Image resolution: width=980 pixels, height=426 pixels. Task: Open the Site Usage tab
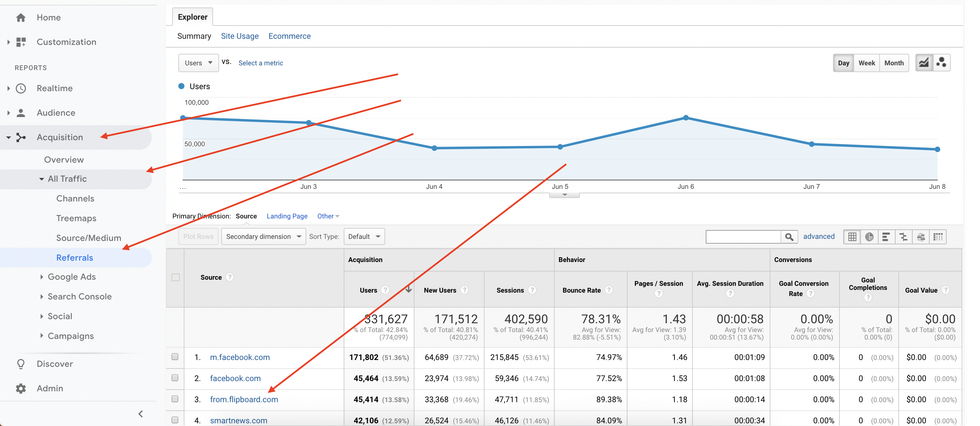coord(239,36)
